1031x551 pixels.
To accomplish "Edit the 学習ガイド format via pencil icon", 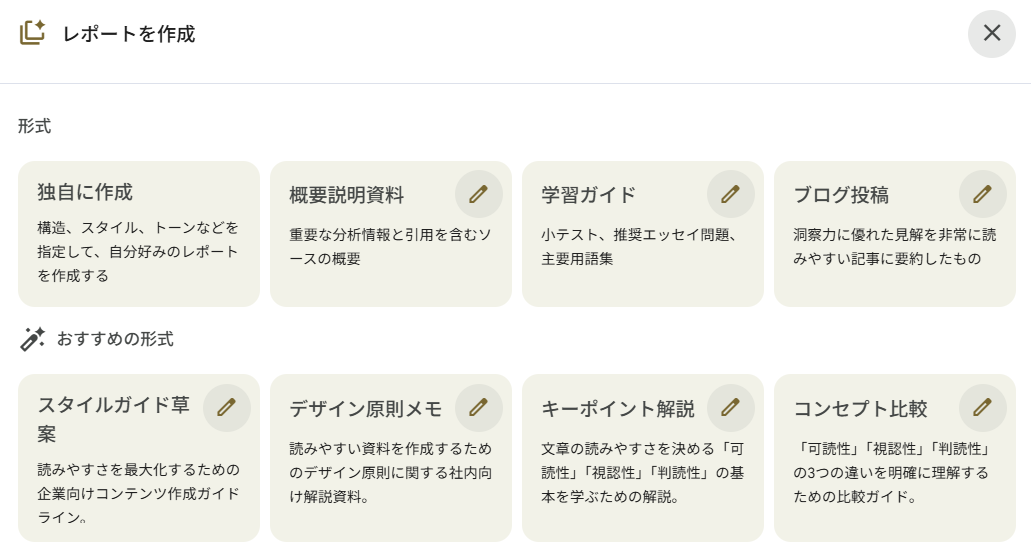I will click(731, 194).
